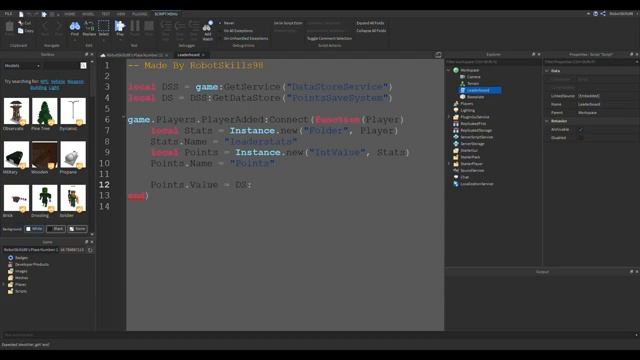Click the Paste clipboard icon
The height and width of the screenshot is (360, 640).
click(x=9, y=27)
